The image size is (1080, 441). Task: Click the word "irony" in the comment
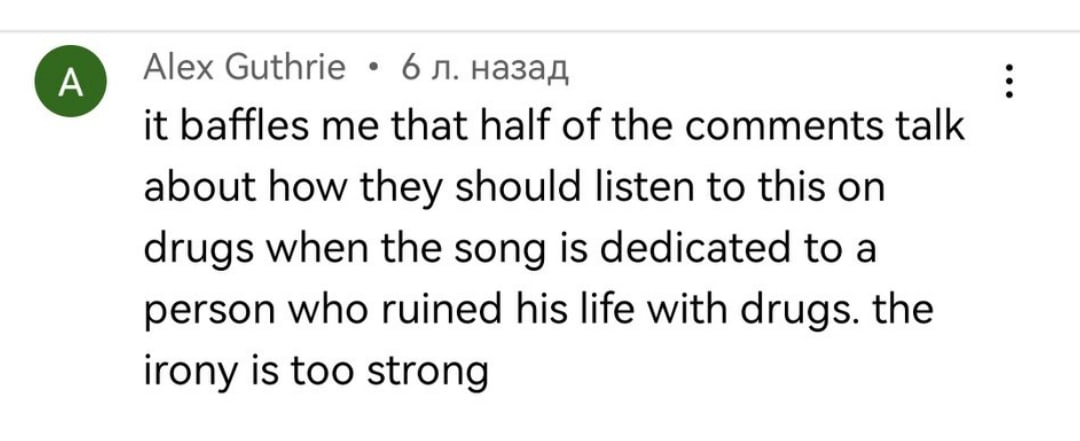pos(189,372)
